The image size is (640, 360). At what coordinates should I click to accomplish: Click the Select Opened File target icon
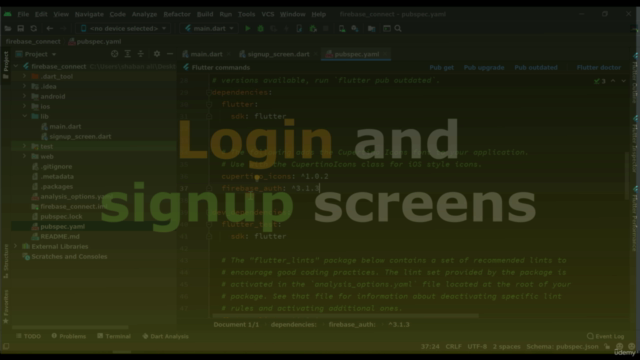115,54
